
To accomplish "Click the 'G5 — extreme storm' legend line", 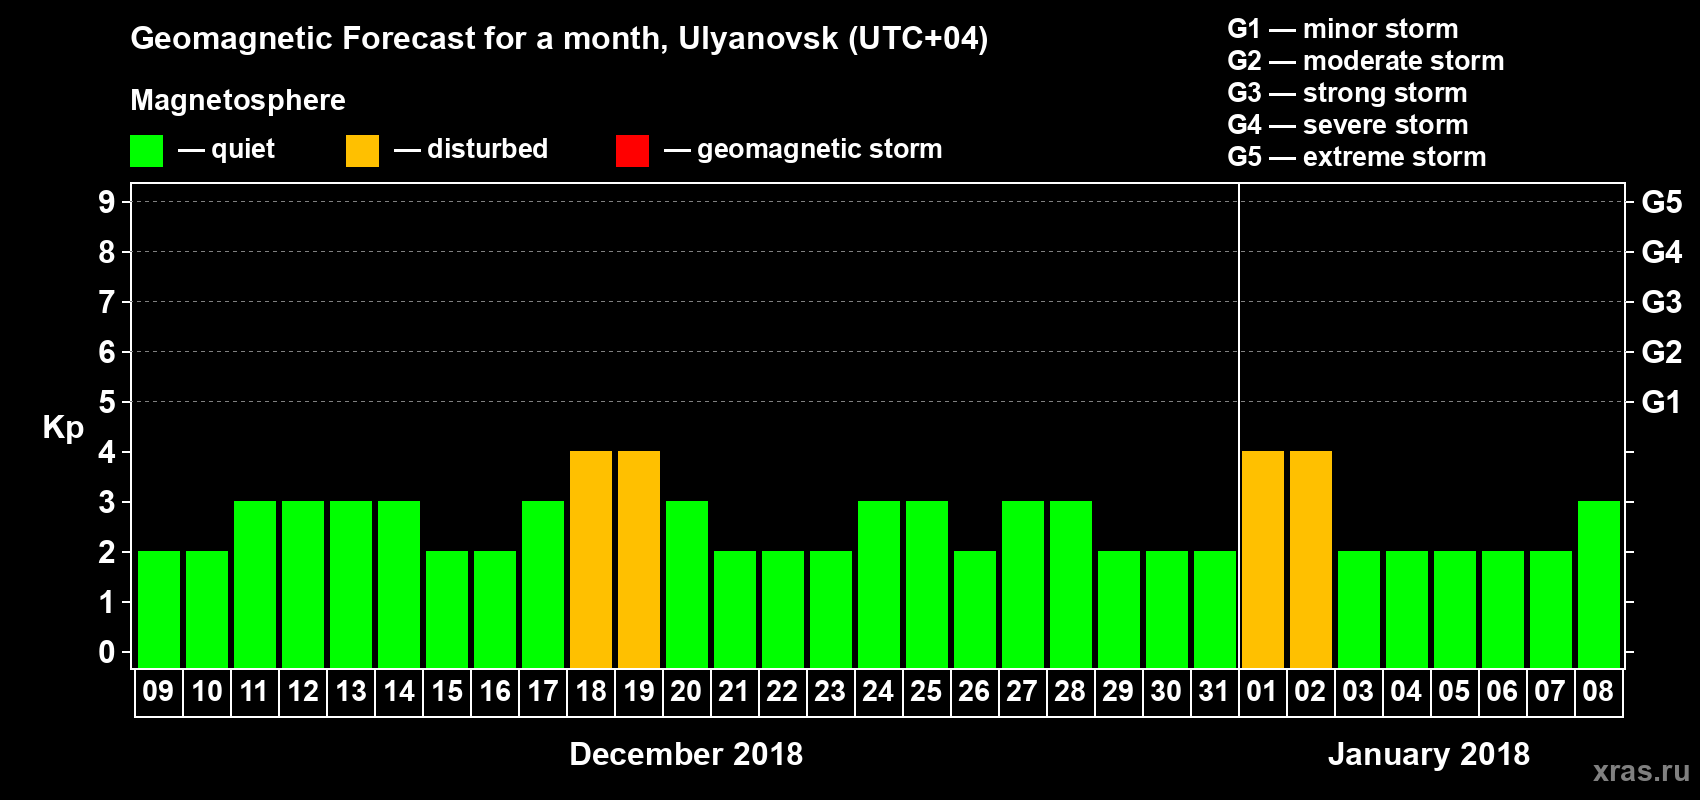I will pos(1357,157).
